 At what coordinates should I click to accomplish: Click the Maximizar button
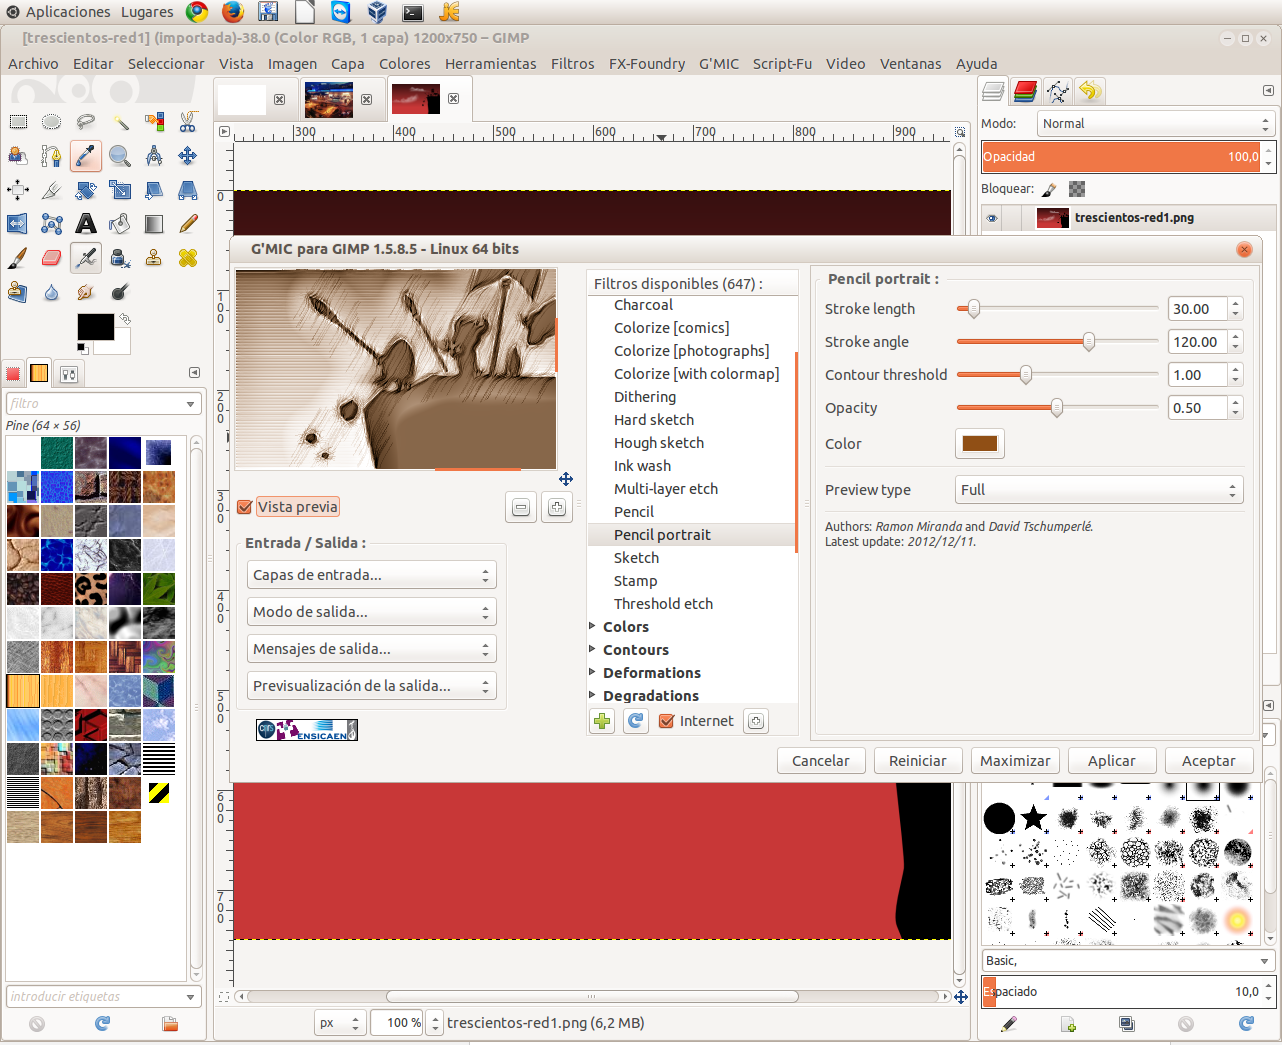1015,761
